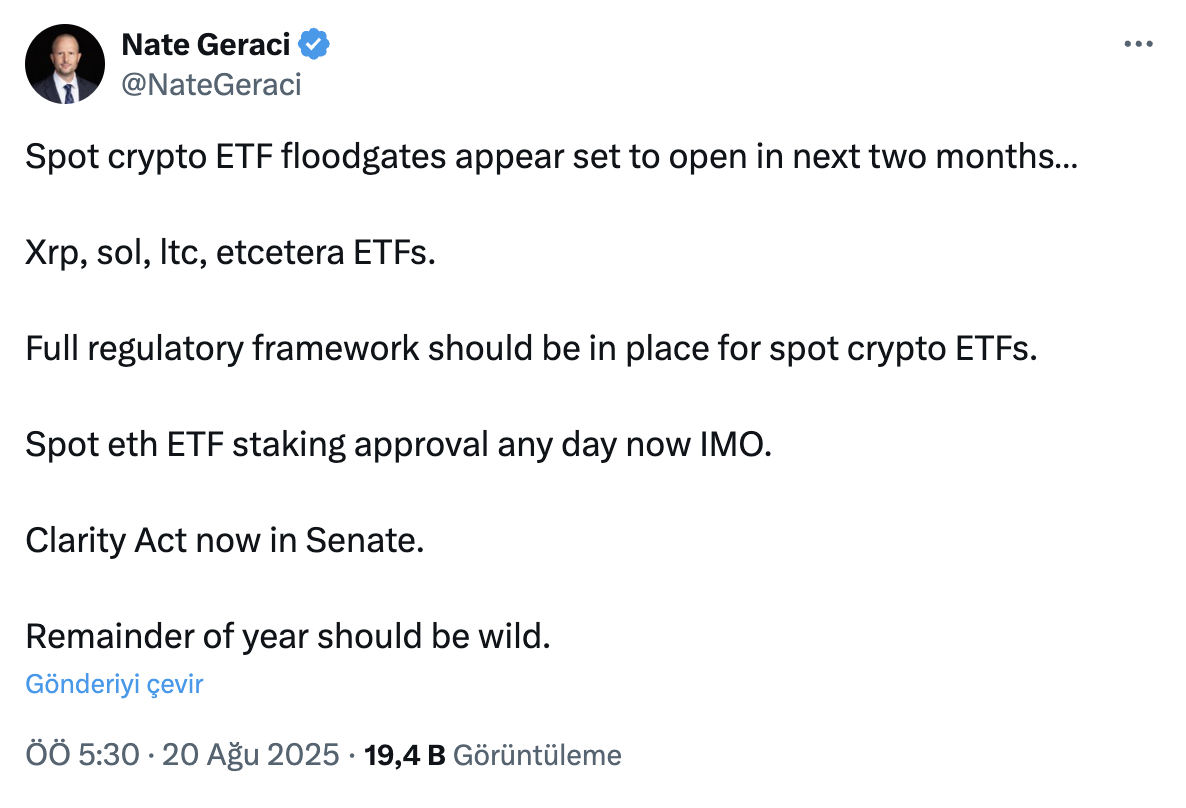This screenshot has width=1186, height=808.
Task: Open the three-dot more options menu
Action: click(1139, 44)
